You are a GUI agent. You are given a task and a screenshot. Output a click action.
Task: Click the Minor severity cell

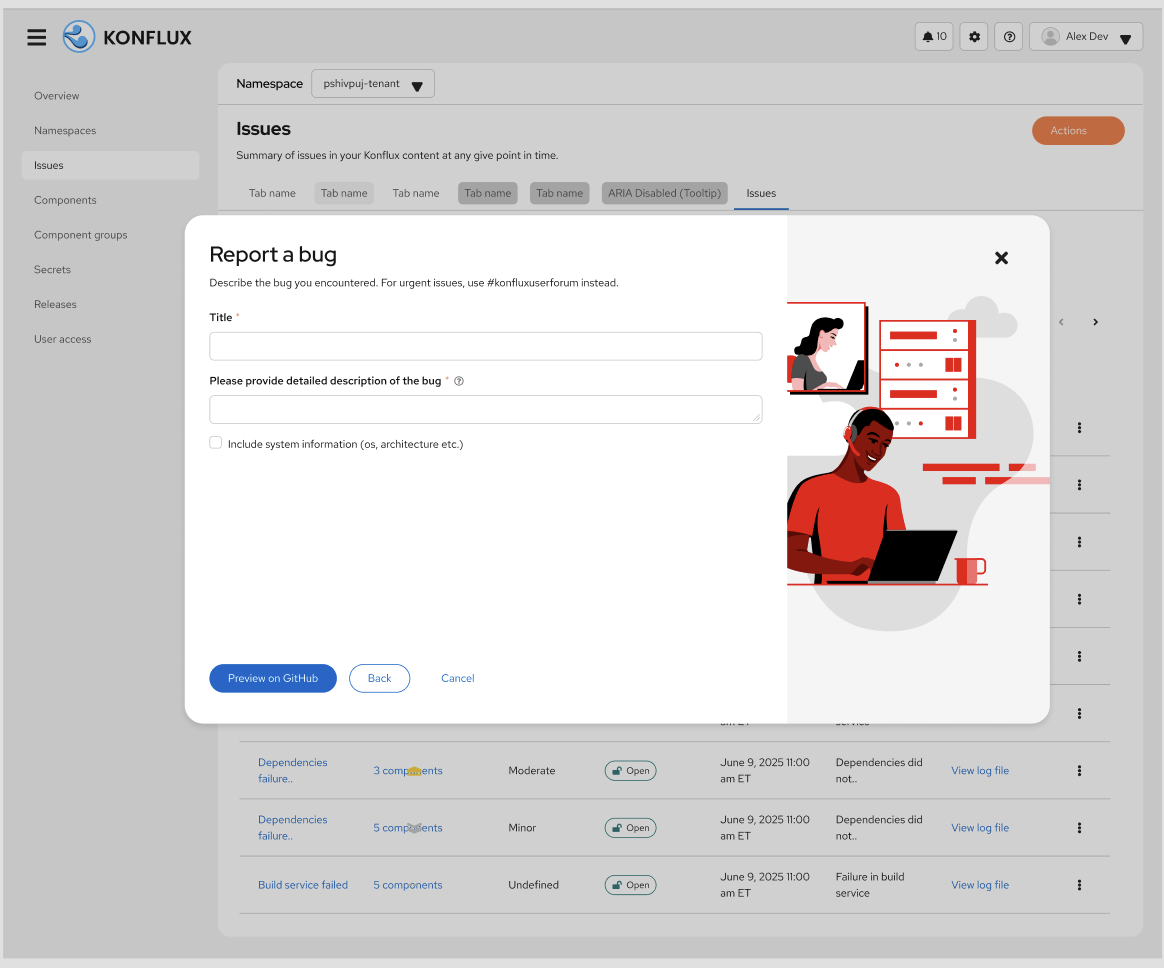[522, 828]
